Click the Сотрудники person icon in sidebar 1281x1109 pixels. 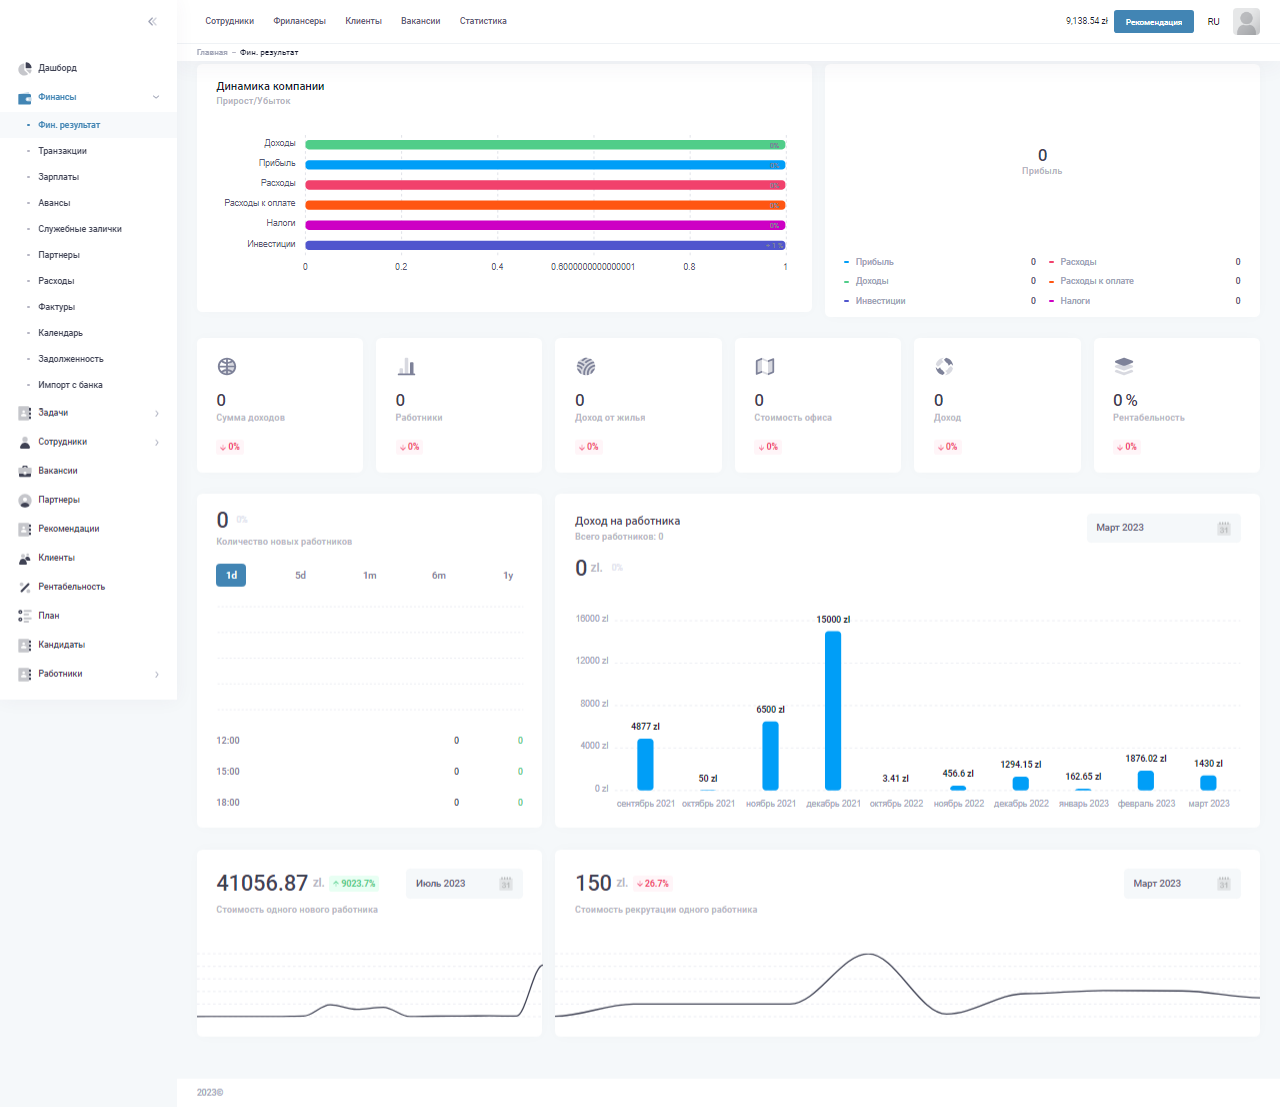[25, 442]
